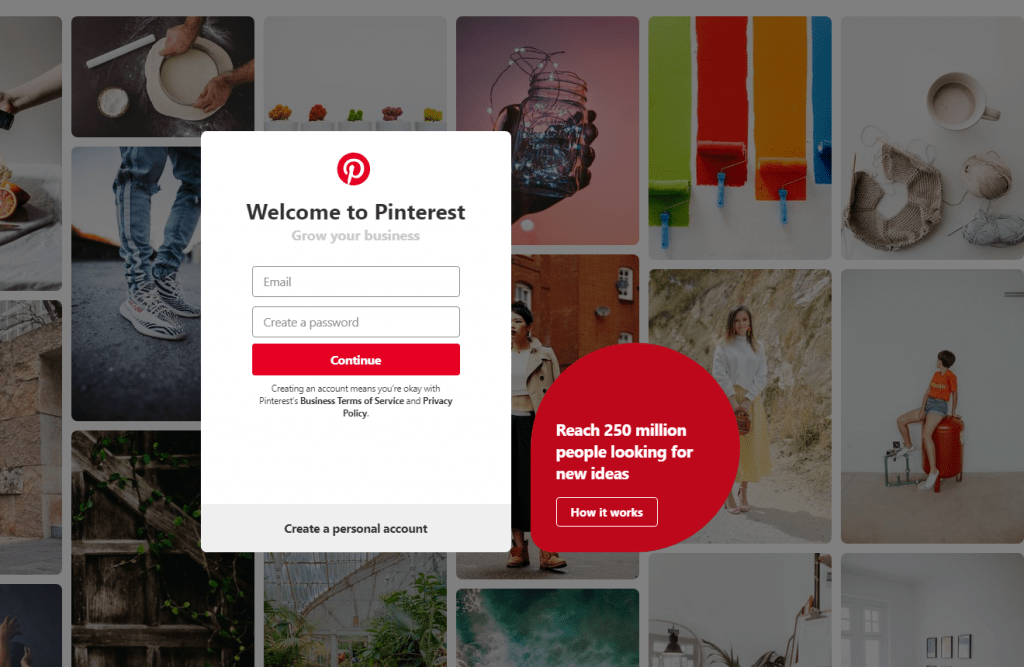Select the Create a password field

tap(356, 322)
